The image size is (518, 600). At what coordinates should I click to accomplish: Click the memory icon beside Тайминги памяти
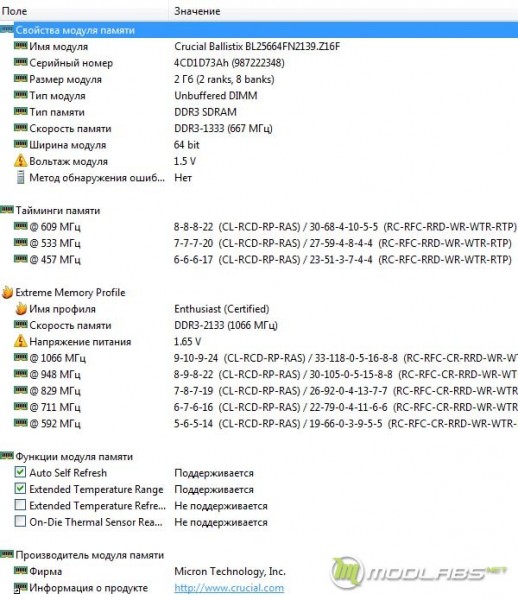[7, 210]
